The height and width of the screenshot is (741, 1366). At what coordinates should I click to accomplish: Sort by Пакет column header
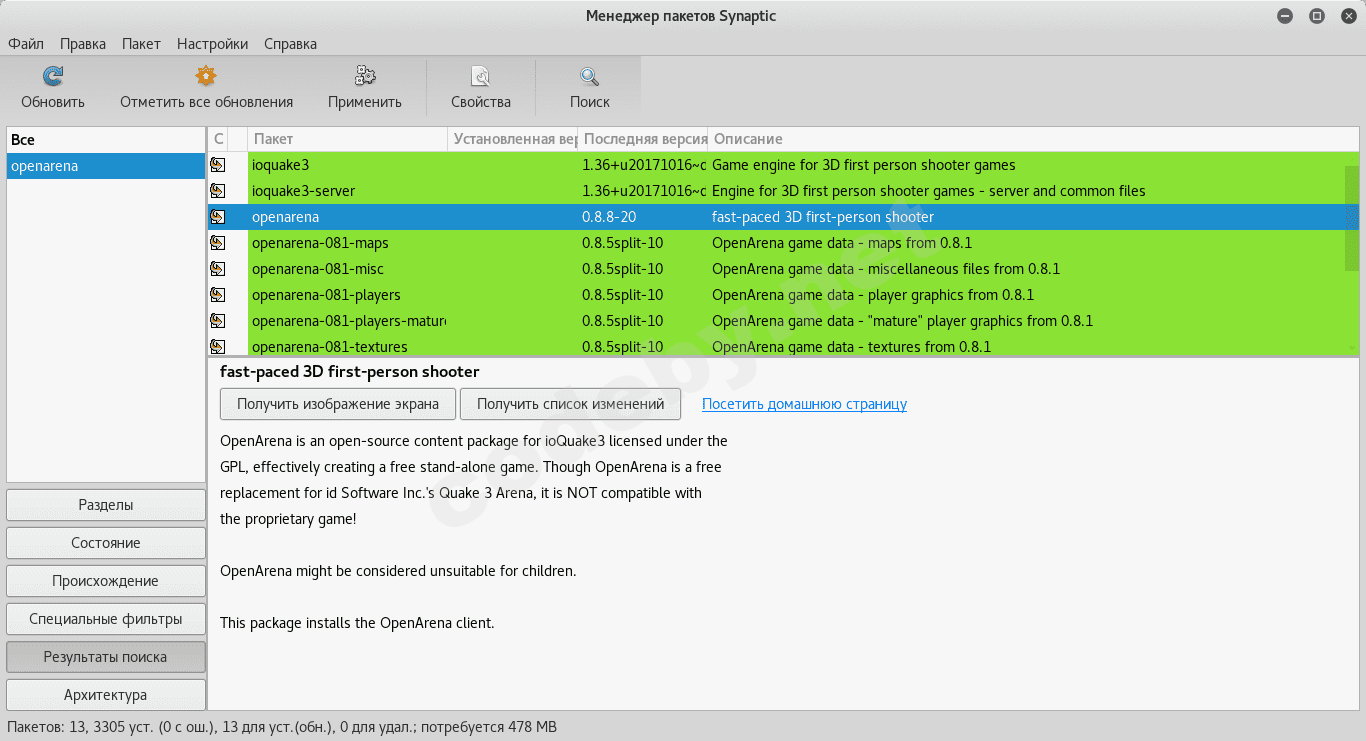tap(347, 139)
